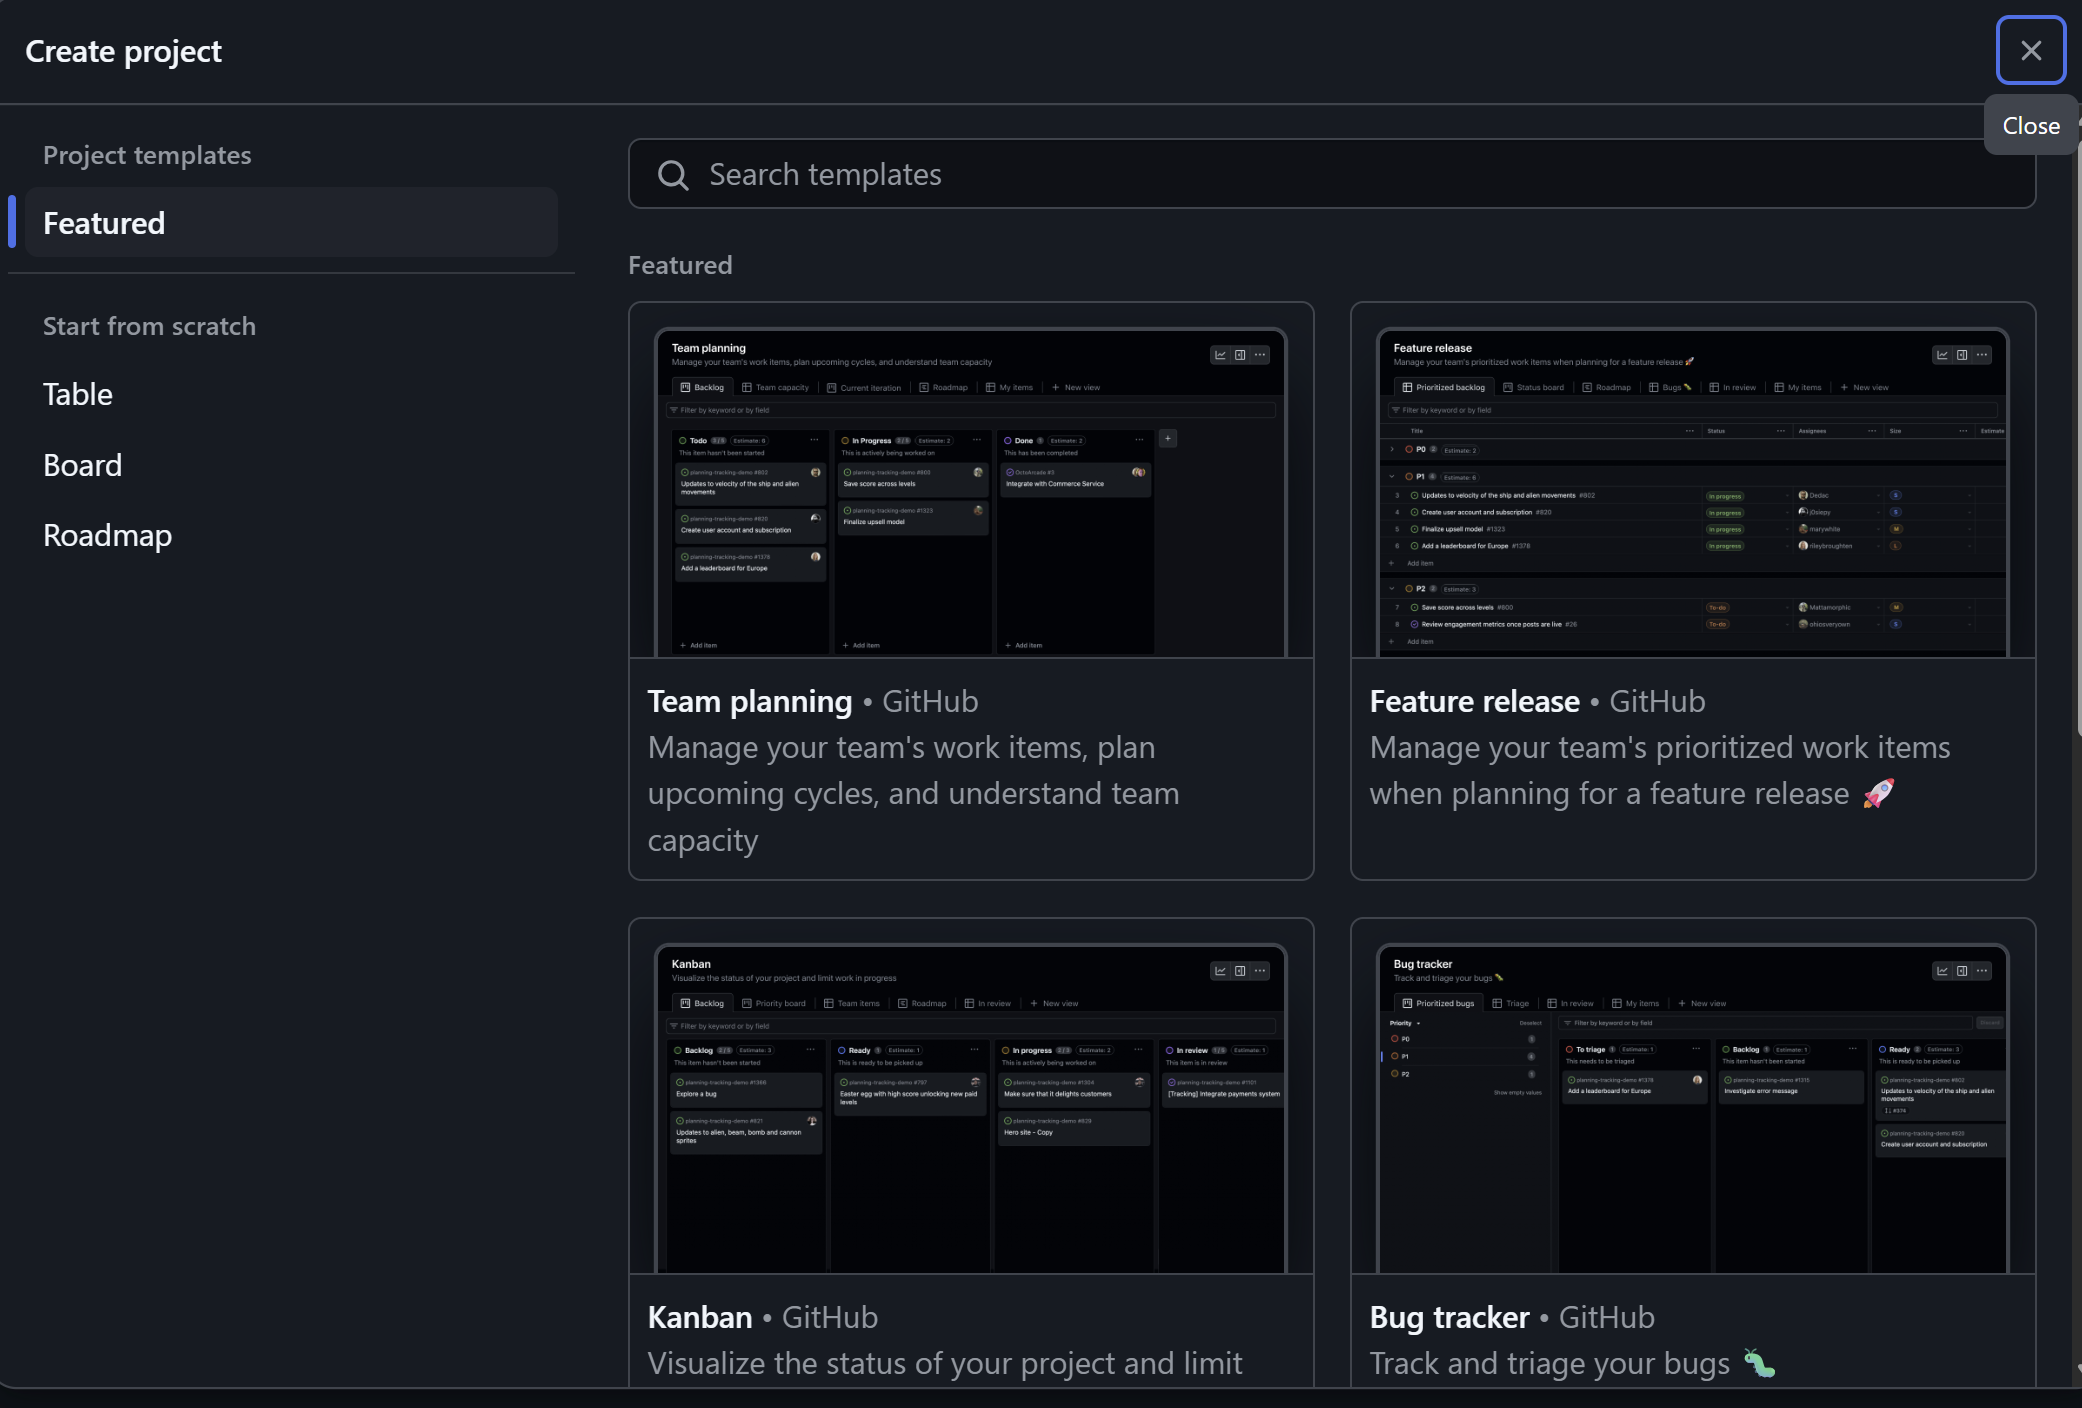Pick the Roadmap layout option
Image resolution: width=2082 pixels, height=1408 pixels.
(108, 536)
